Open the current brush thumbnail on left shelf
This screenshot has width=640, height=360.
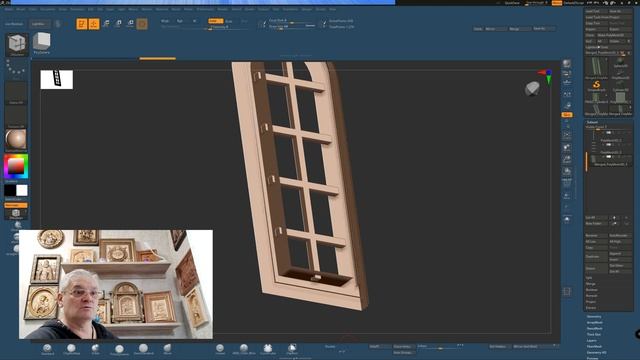click(x=17, y=44)
